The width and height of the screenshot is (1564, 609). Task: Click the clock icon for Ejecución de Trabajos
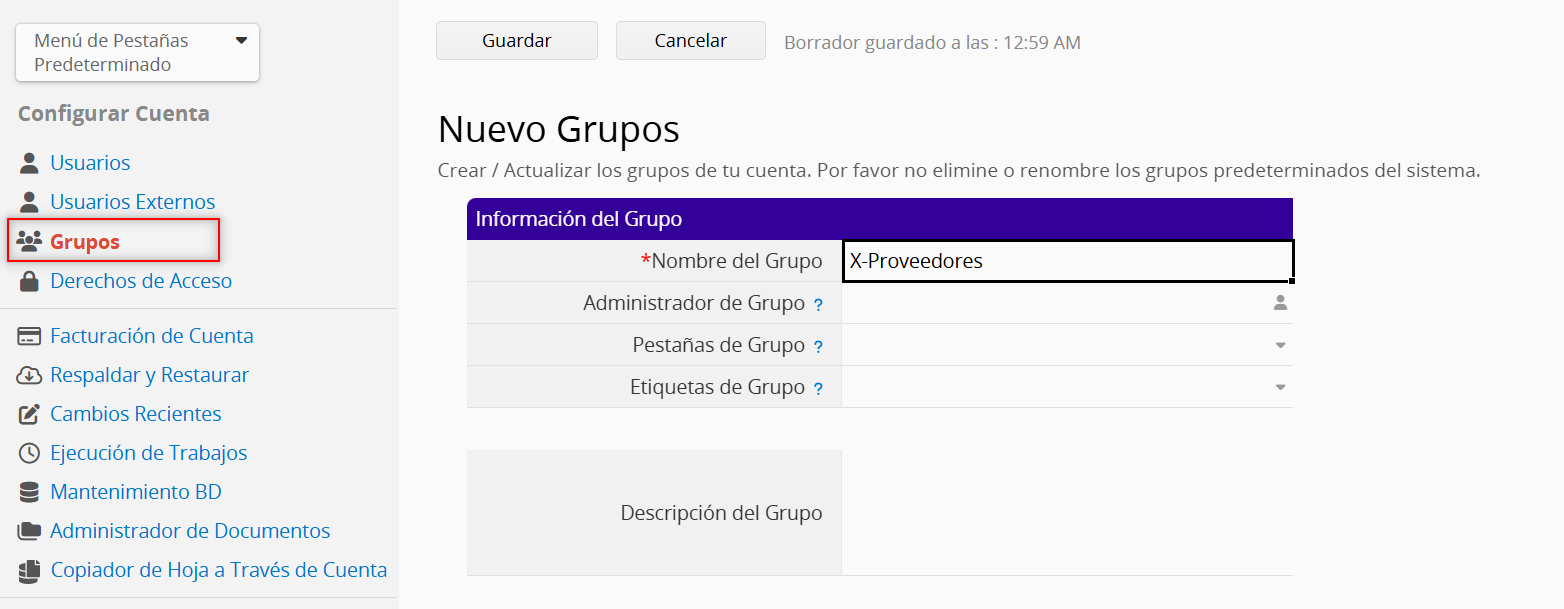(x=30, y=453)
